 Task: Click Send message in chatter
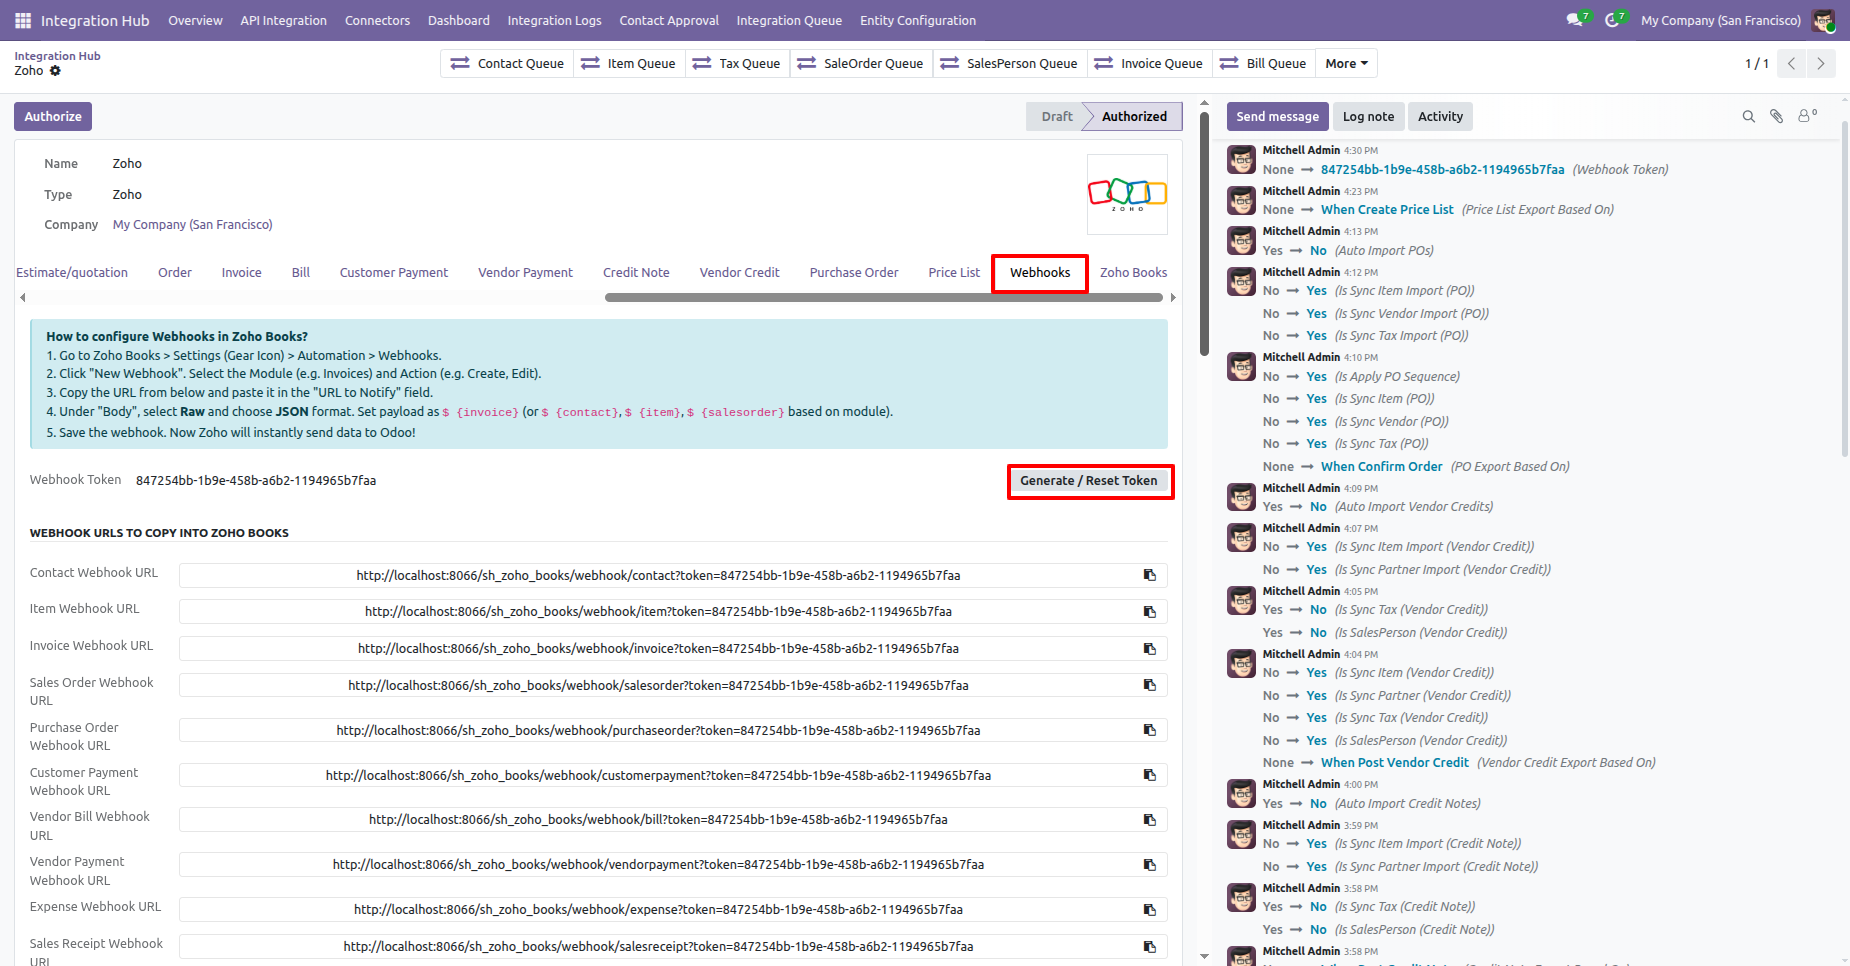pyautogui.click(x=1277, y=117)
